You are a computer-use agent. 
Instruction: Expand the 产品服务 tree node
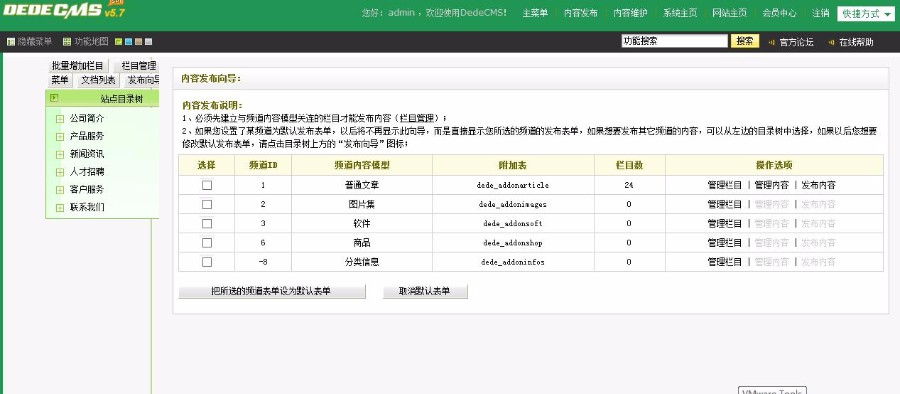[60, 137]
